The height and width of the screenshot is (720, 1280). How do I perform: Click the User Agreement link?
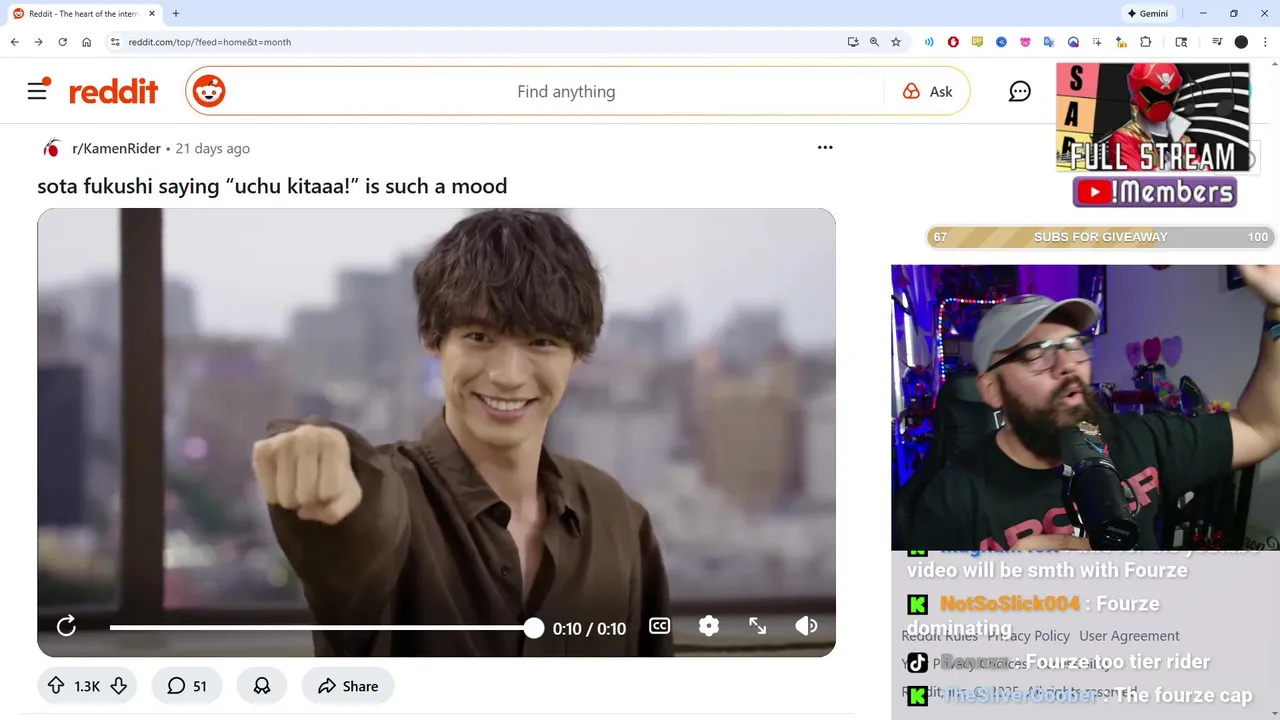coord(1129,636)
